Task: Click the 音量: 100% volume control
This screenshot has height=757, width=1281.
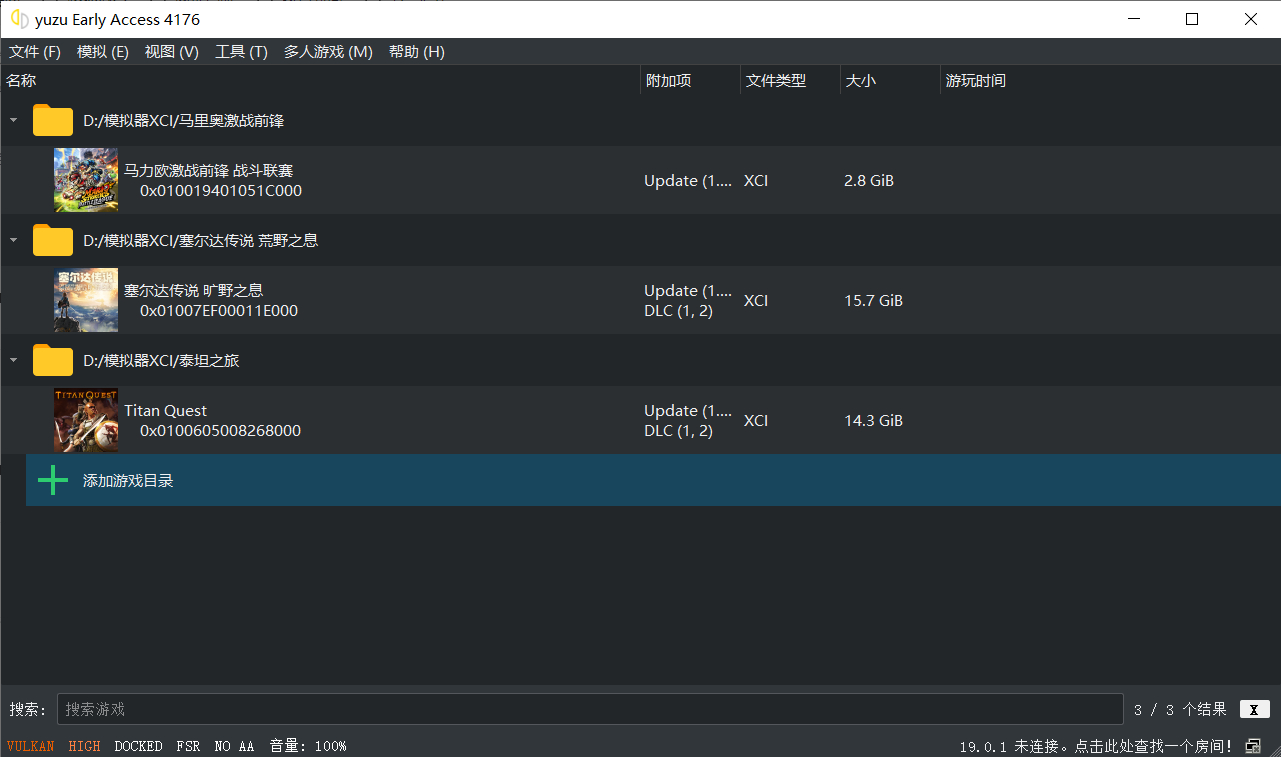Action: tap(308, 746)
